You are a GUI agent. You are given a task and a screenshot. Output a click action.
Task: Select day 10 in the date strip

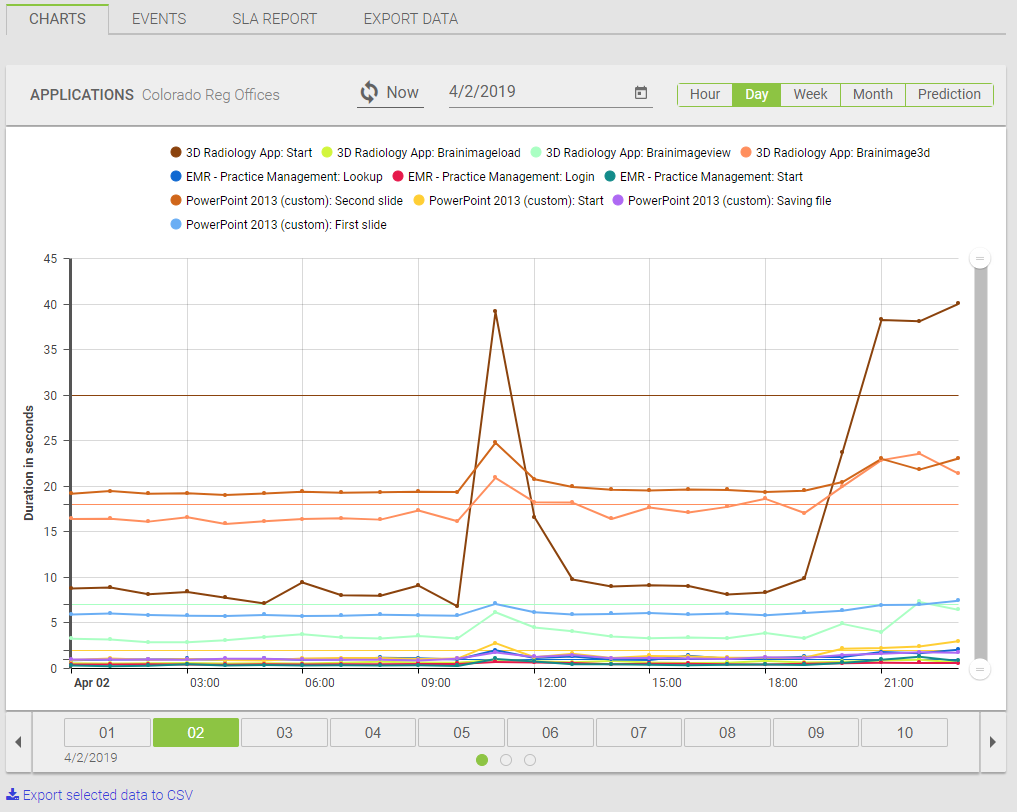point(904,732)
